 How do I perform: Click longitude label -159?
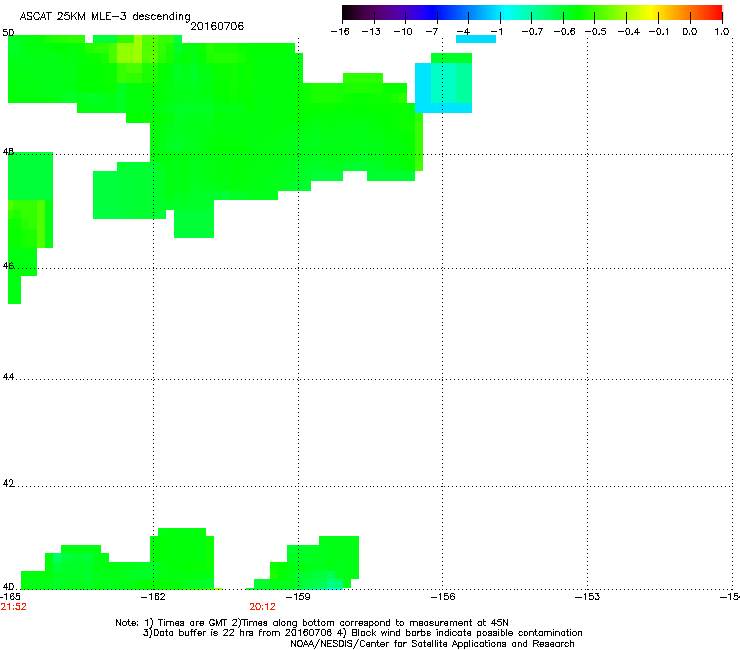coord(298,597)
